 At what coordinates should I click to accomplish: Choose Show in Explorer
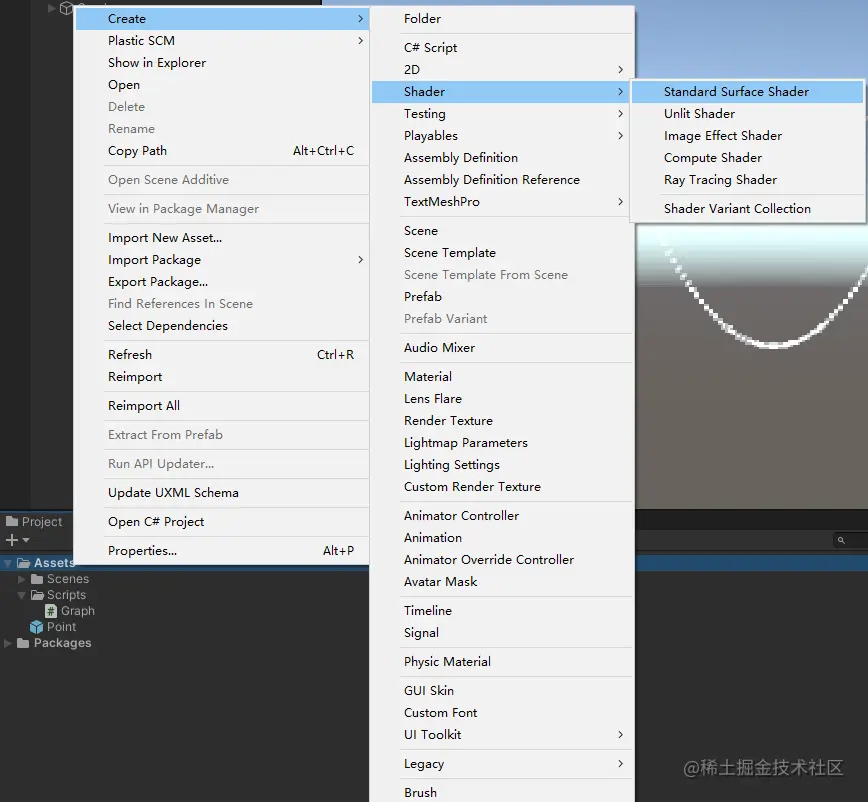point(222,63)
